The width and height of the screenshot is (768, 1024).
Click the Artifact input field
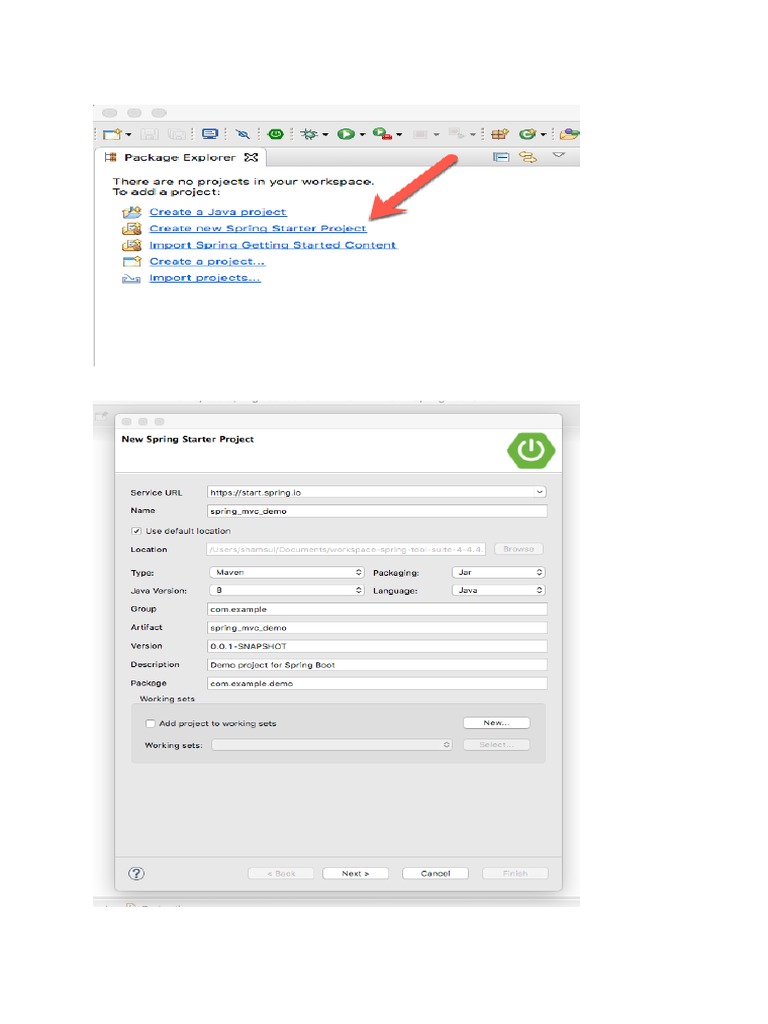tap(377, 628)
